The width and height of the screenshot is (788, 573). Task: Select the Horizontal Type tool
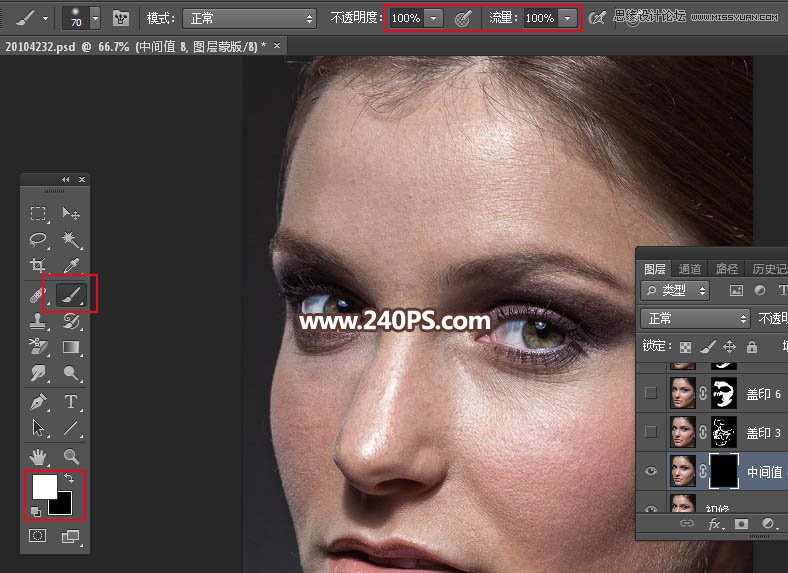[71, 402]
